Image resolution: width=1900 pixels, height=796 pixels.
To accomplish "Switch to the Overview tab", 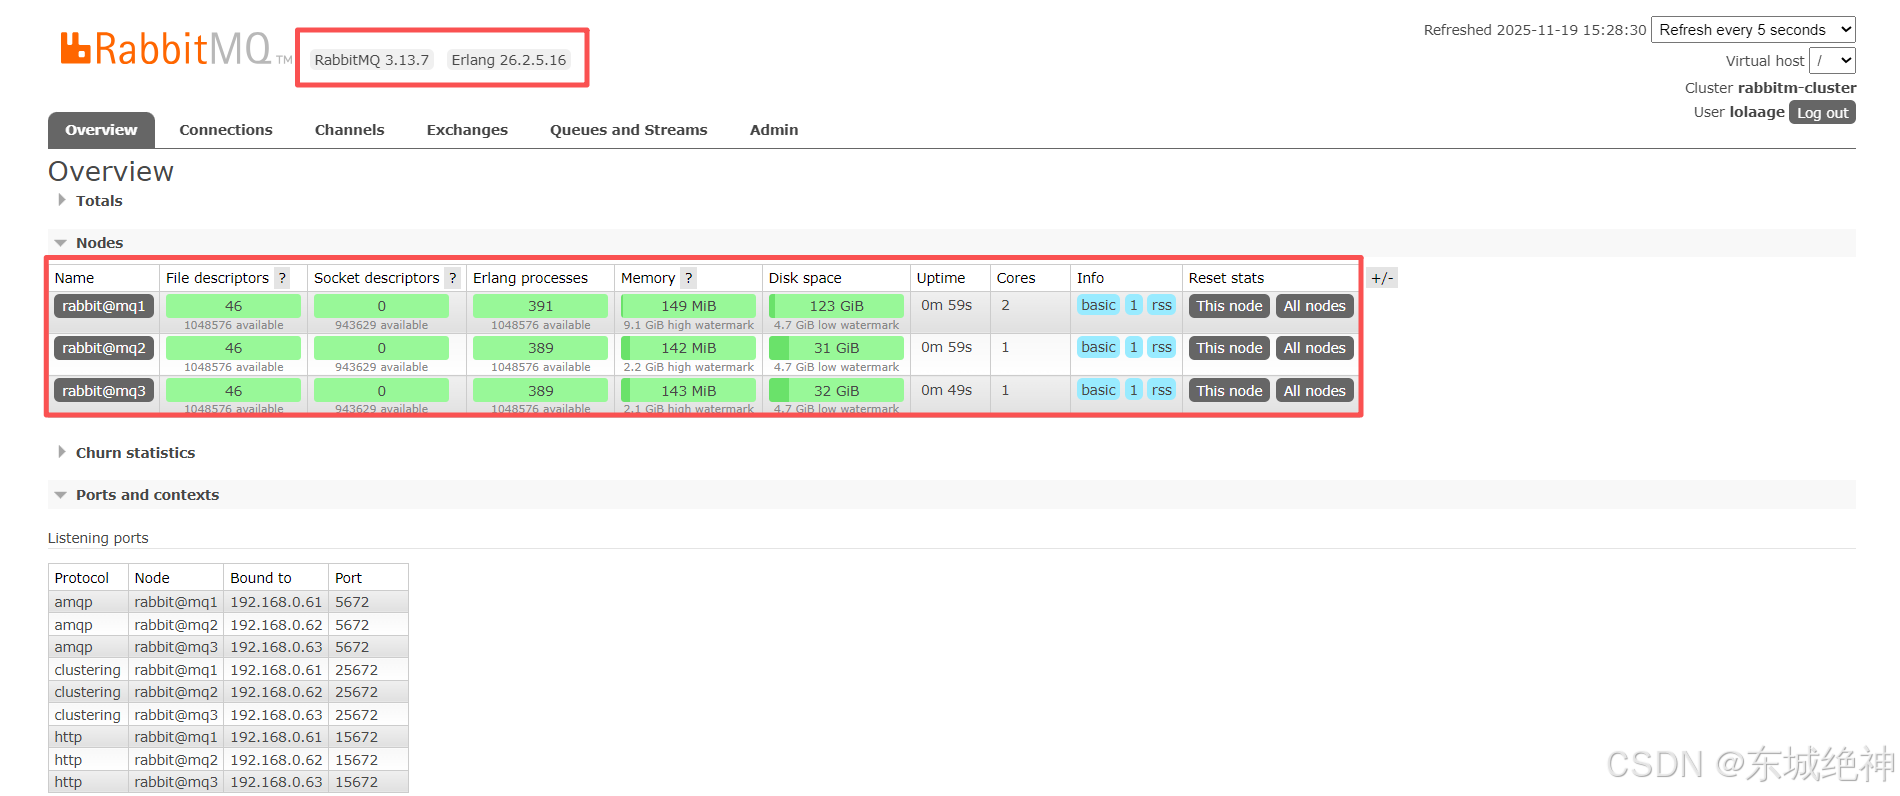I will click(x=101, y=130).
